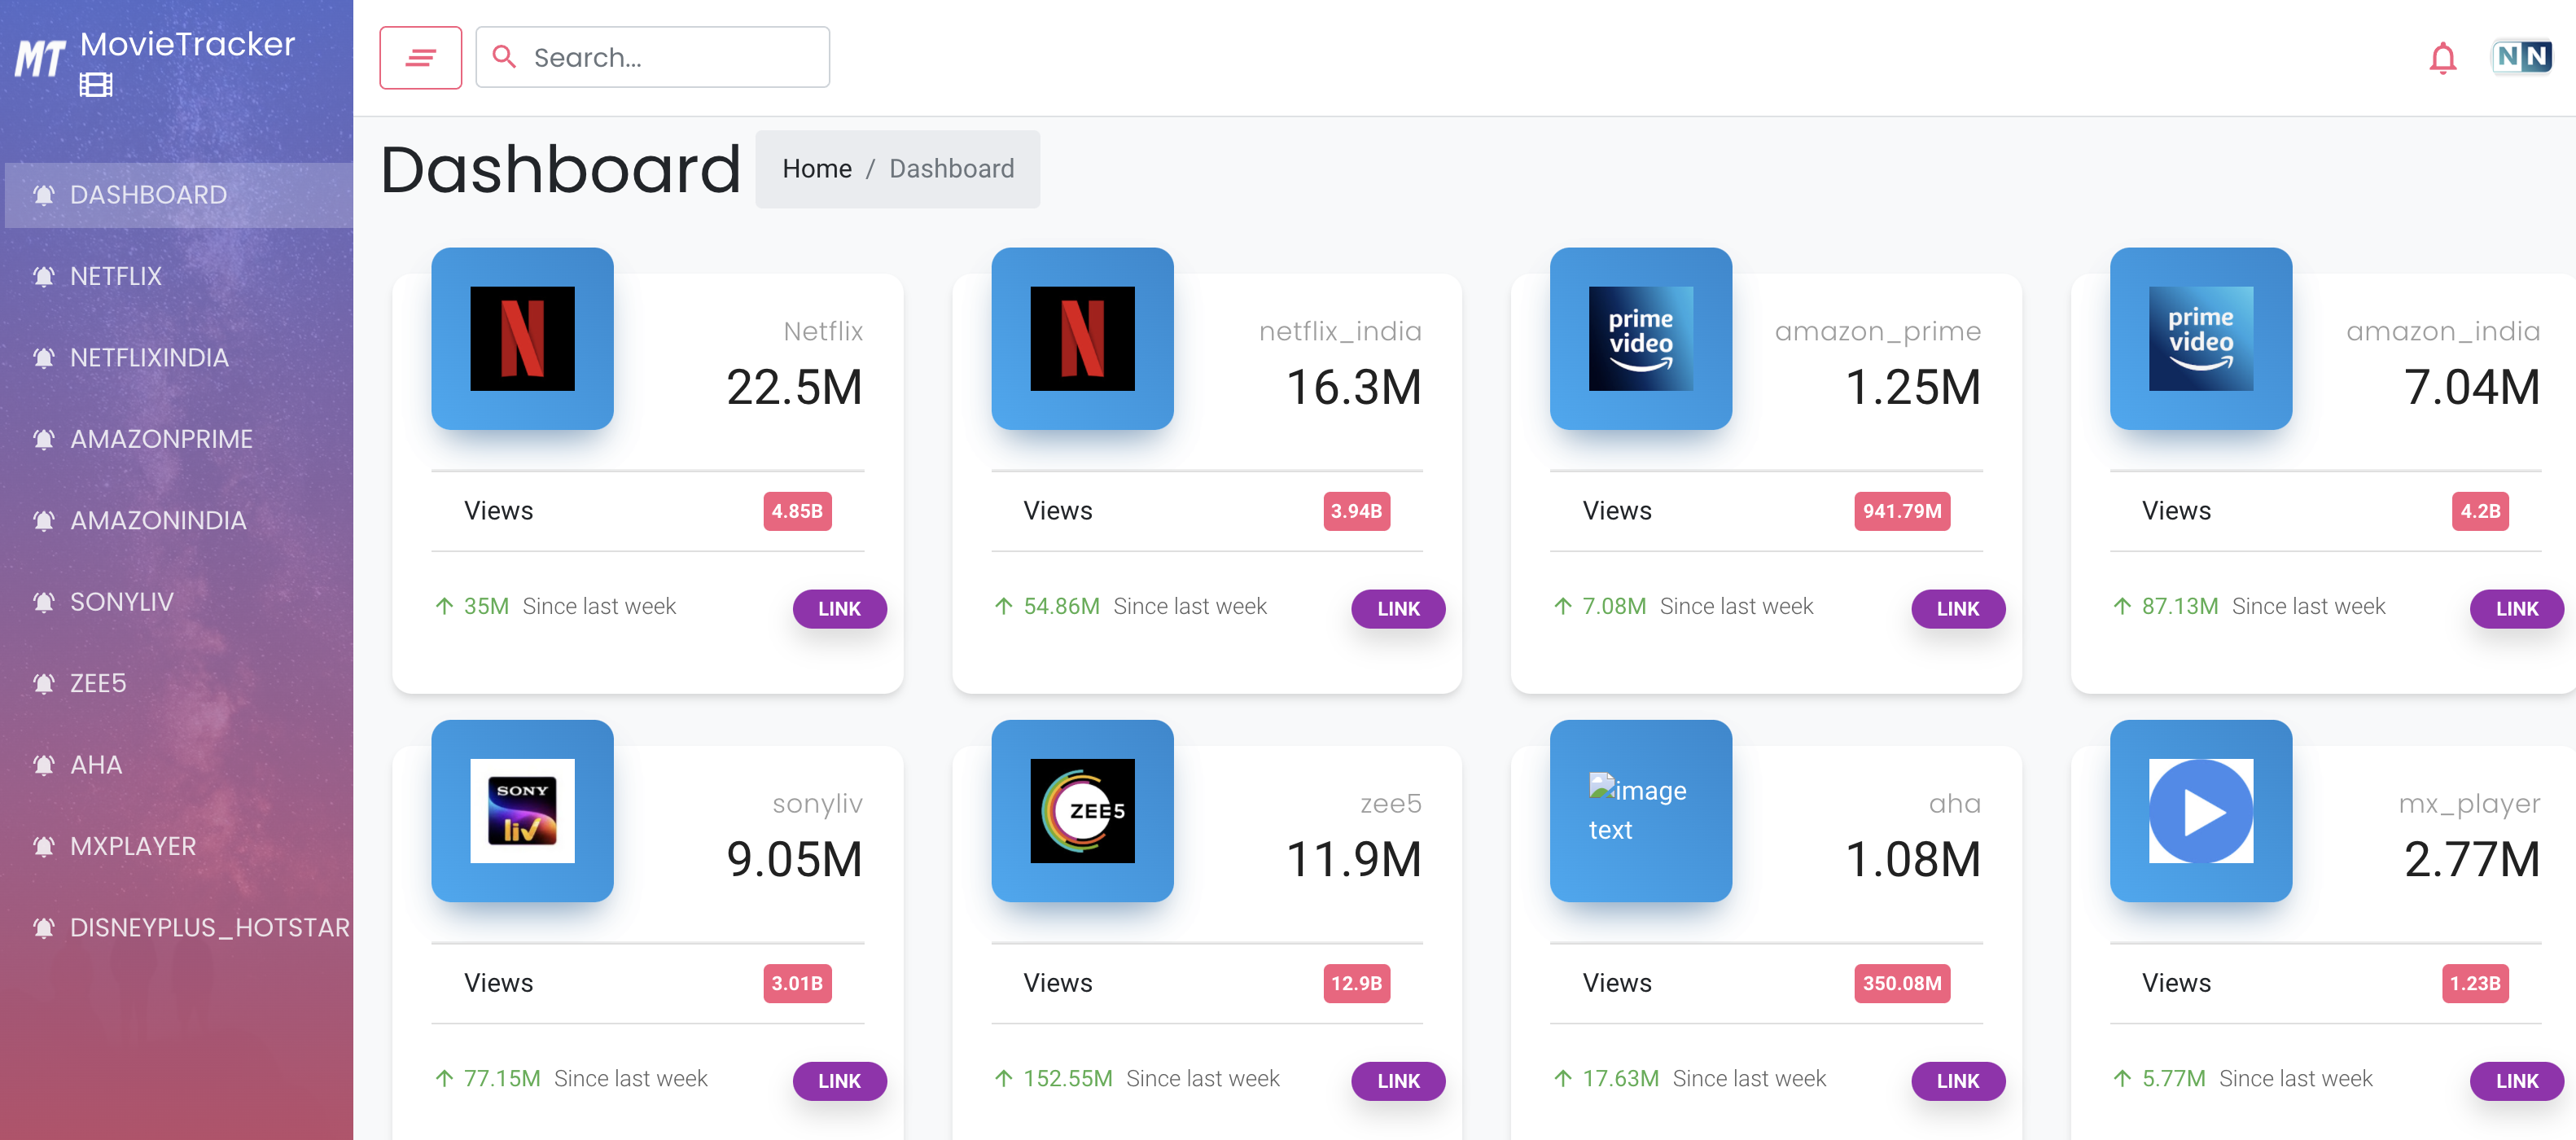
Task: Click the 22.5M count on Netflix card
Action: point(794,387)
